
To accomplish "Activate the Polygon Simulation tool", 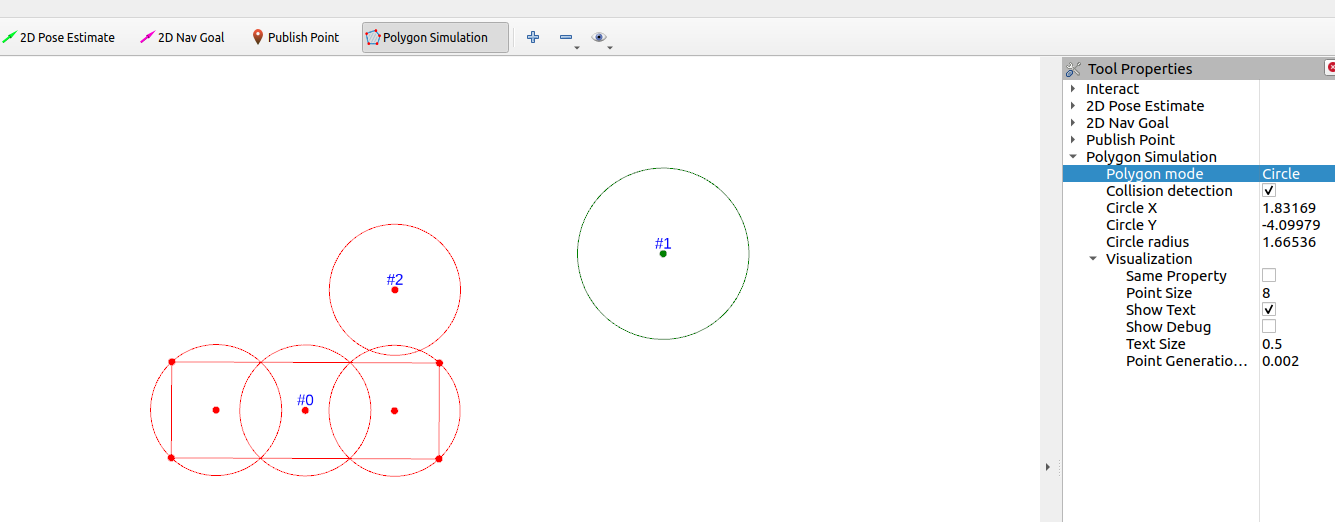I will [x=435, y=37].
